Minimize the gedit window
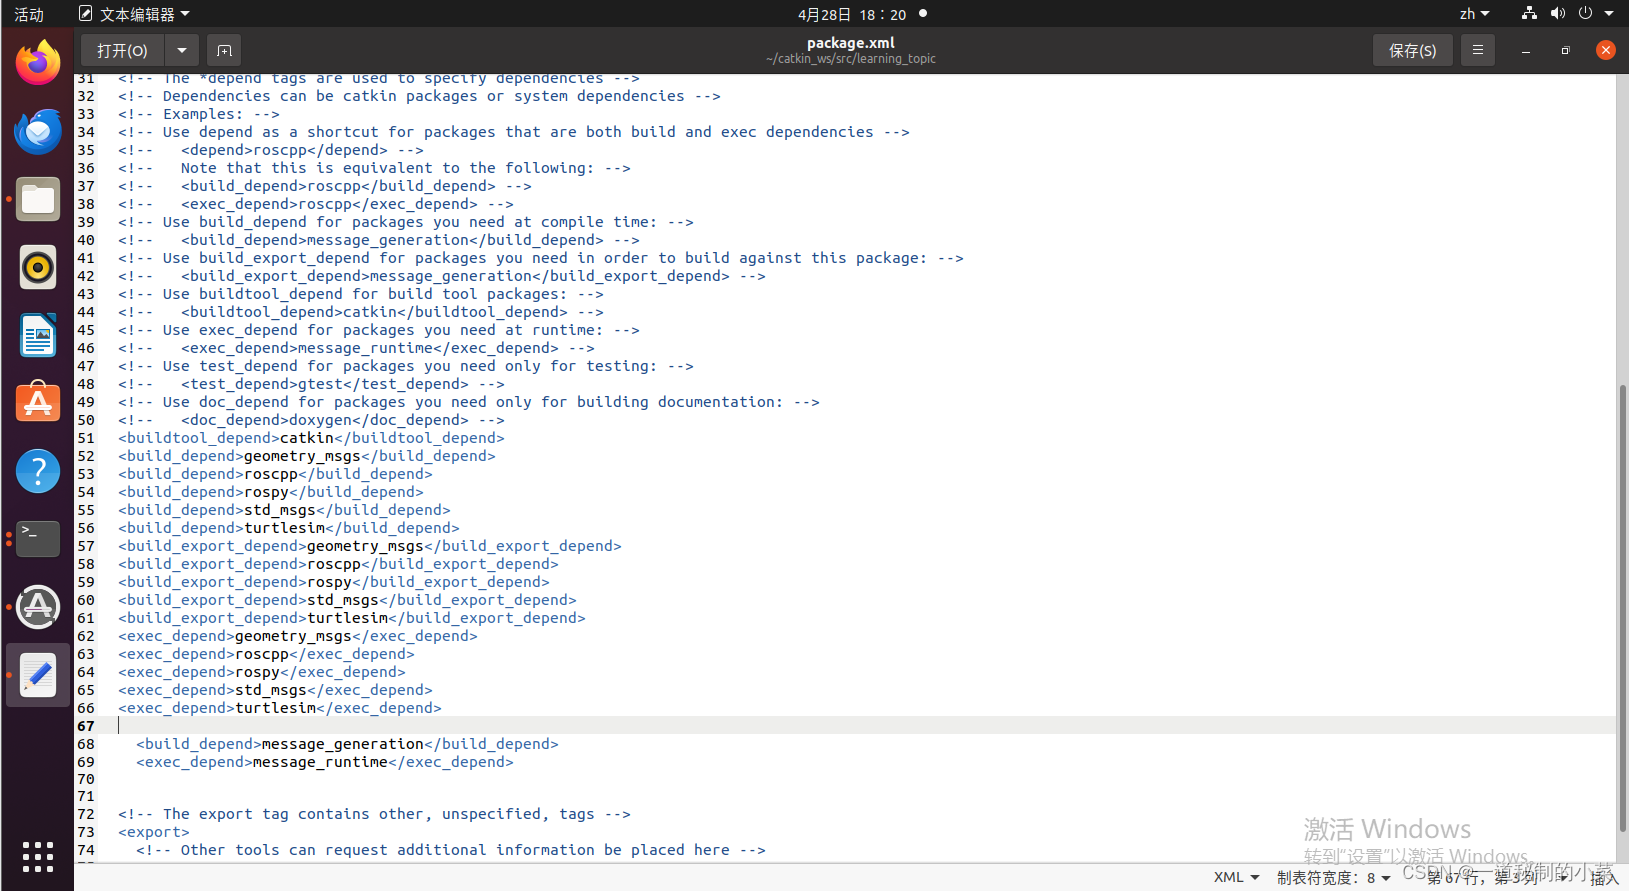Screen dimensions: 1629x891 pos(1526,50)
